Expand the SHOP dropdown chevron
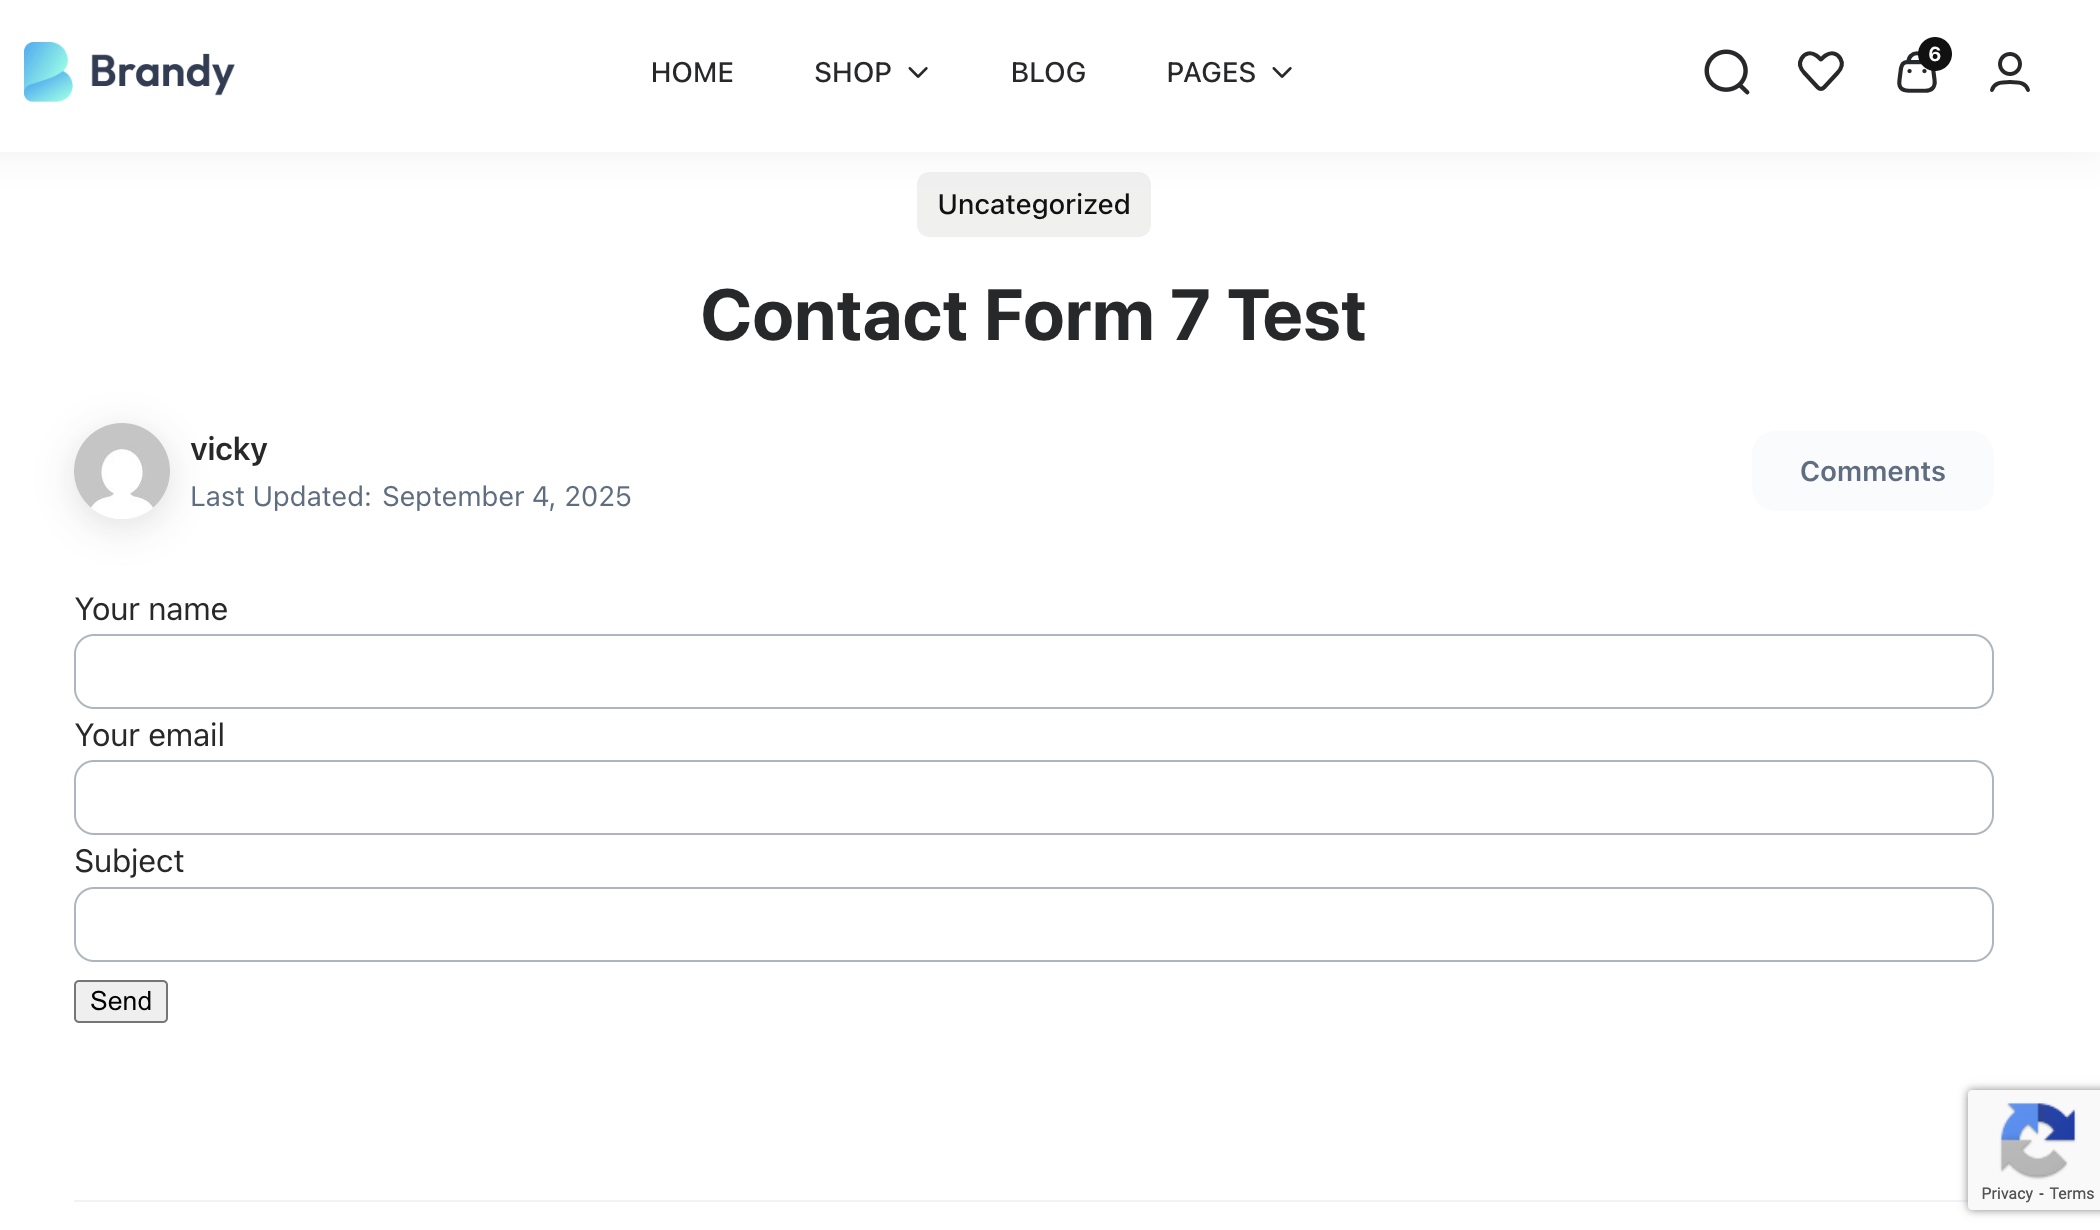Image resolution: width=2100 pixels, height=1230 pixels. pos(918,72)
